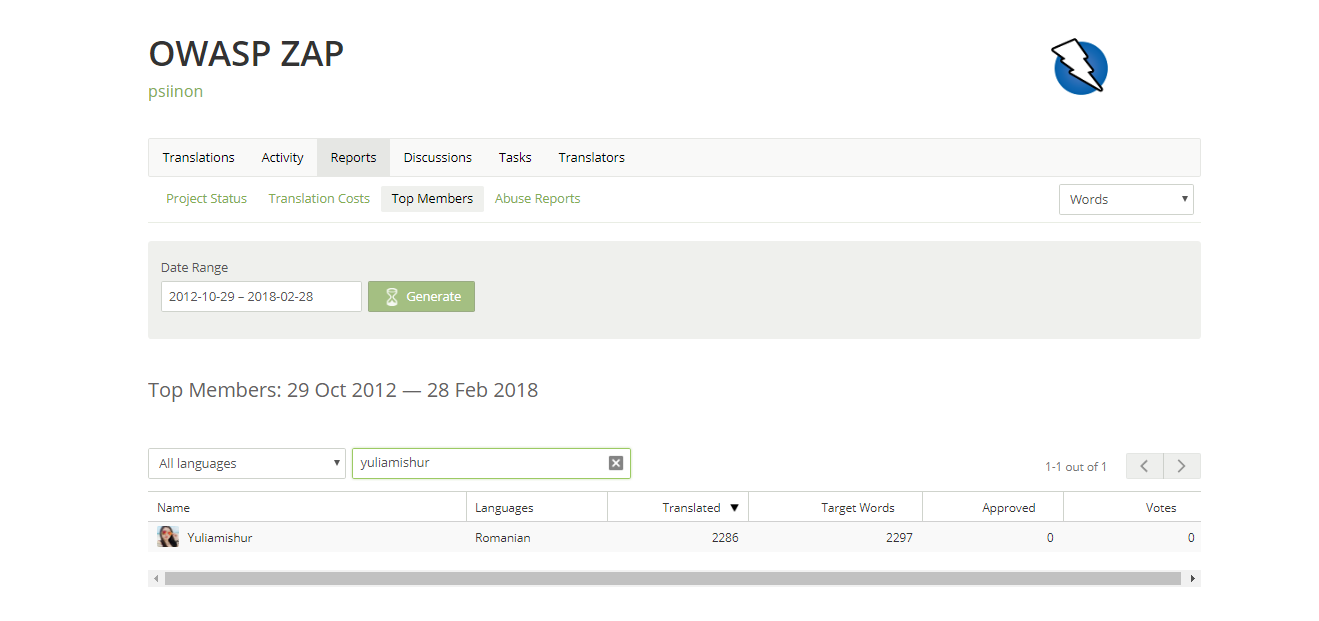
Task: Click the 2297 target words value
Action: (x=899, y=537)
